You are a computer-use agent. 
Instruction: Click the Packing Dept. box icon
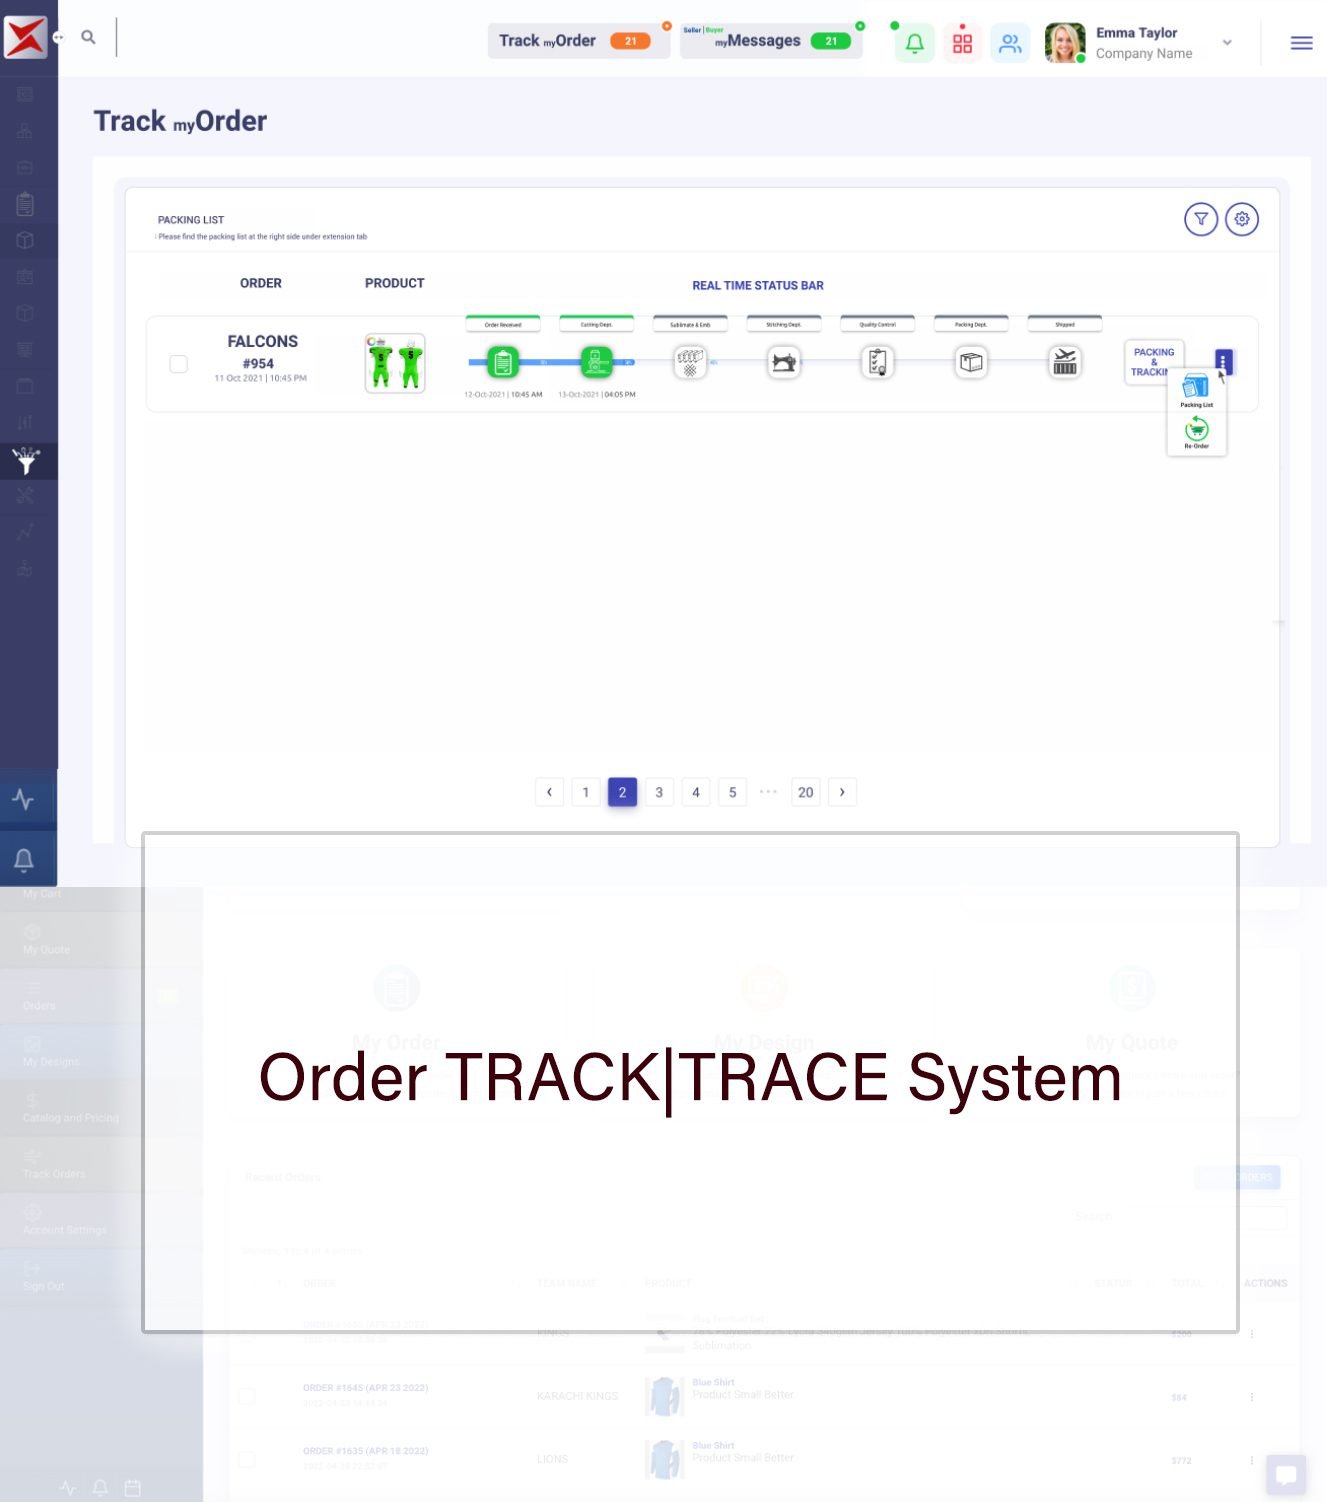[971, 362]
